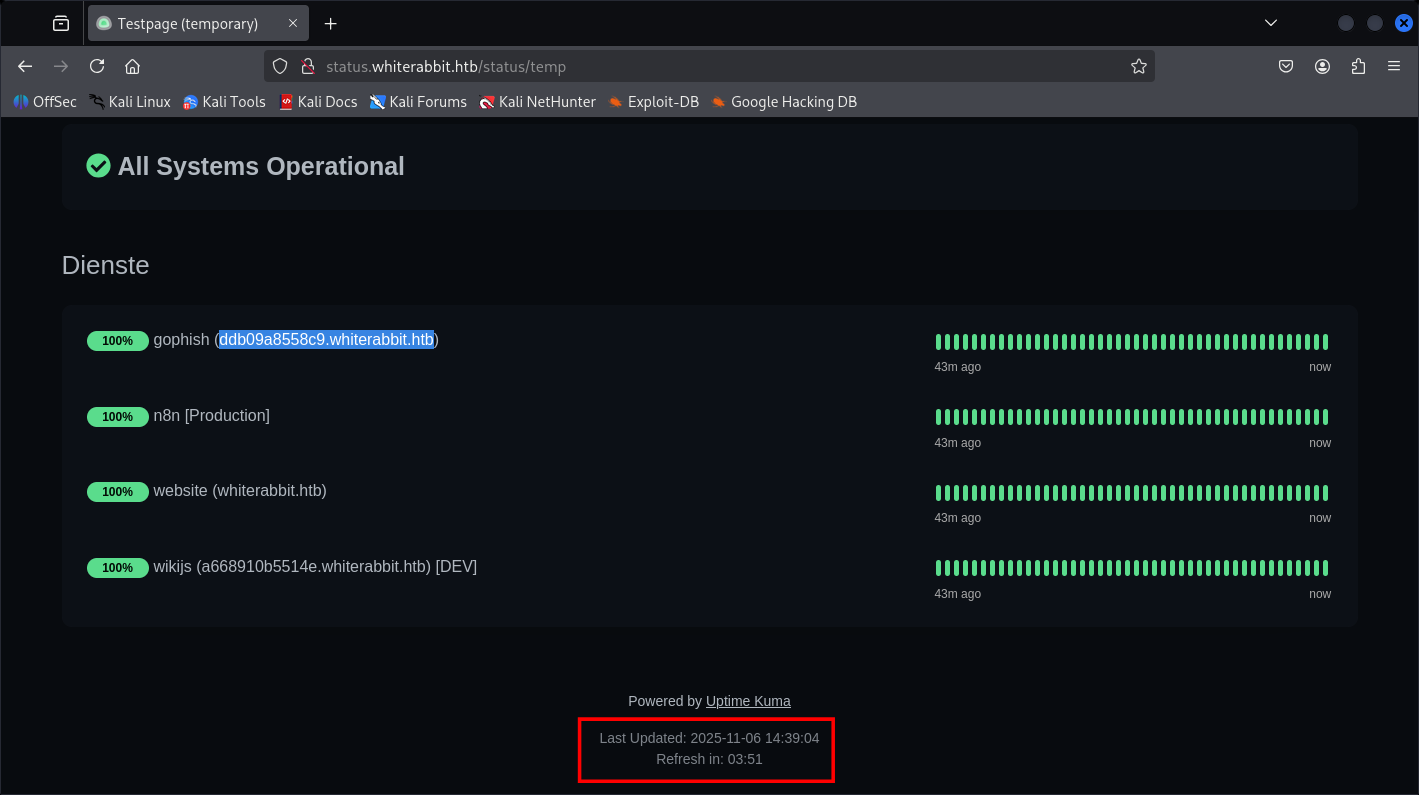Expand the list all tabs dropdown
The width and height of the screenshot is (1419, 795).
[x=1270, y=23]
